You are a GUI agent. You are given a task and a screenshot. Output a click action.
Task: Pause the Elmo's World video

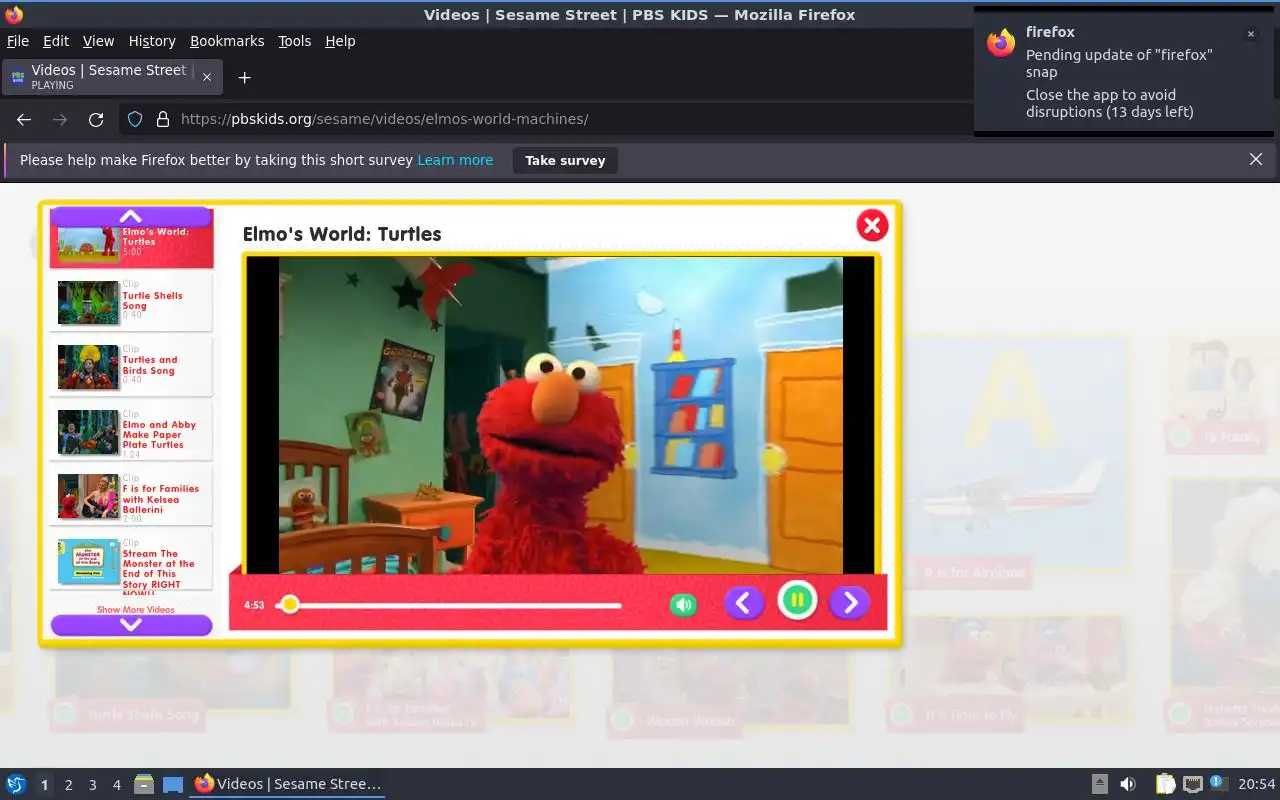[x=797, y=601]
